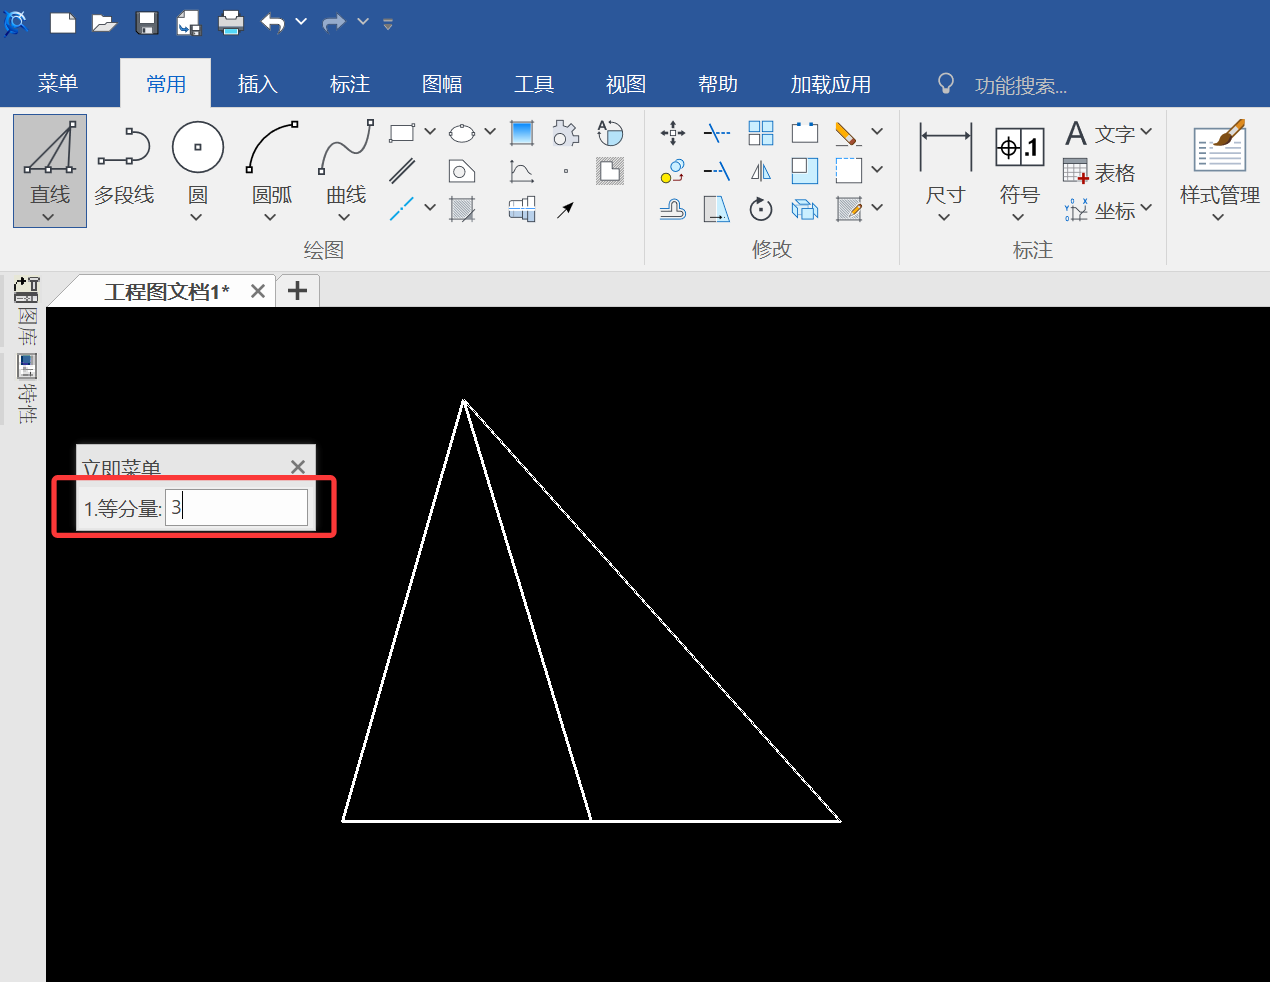Click the Scale squares tool icon
This screenshot has width=1270, height=982.
coord(805,171)
